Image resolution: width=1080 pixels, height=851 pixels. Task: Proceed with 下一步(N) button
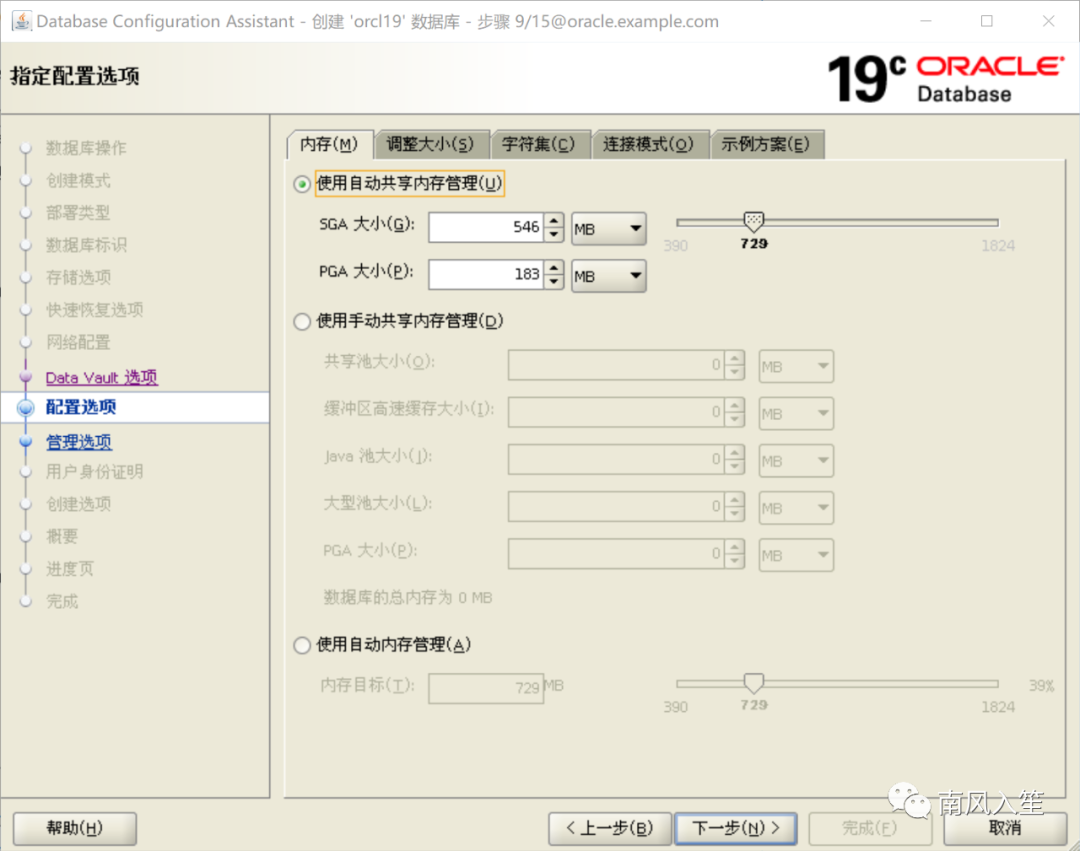(x=736, y=828)
